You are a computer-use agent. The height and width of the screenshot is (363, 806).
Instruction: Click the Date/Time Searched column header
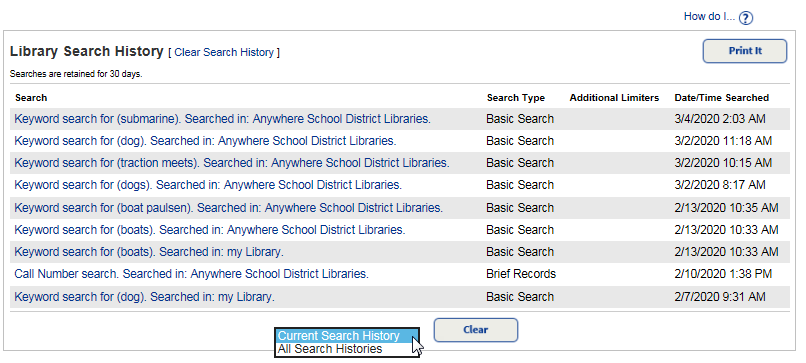tap(722, 98)
